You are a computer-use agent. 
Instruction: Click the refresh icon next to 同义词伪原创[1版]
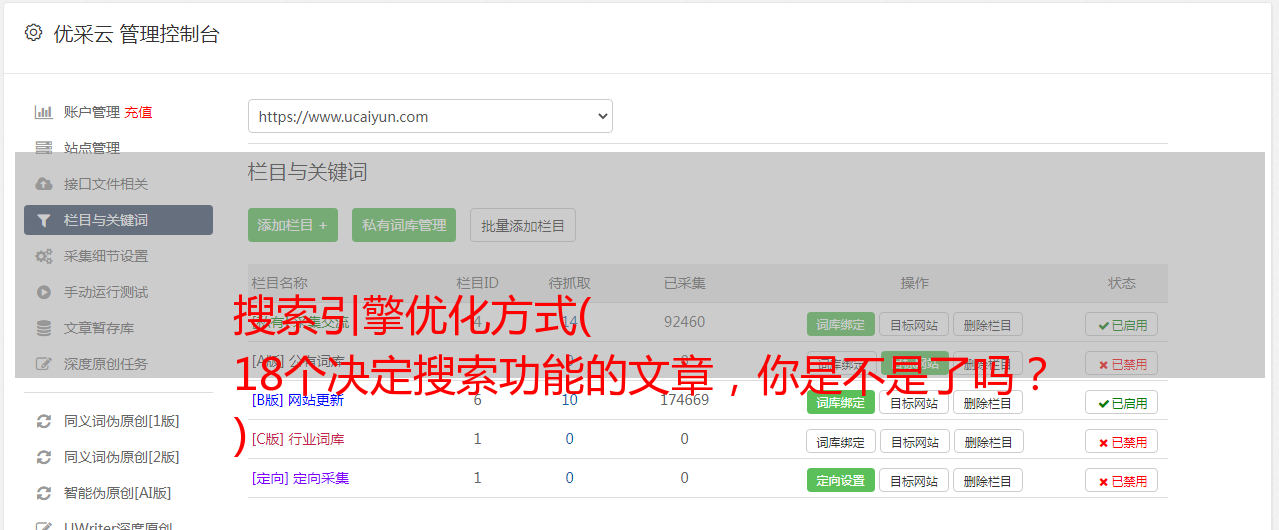(x=43, y=421)
